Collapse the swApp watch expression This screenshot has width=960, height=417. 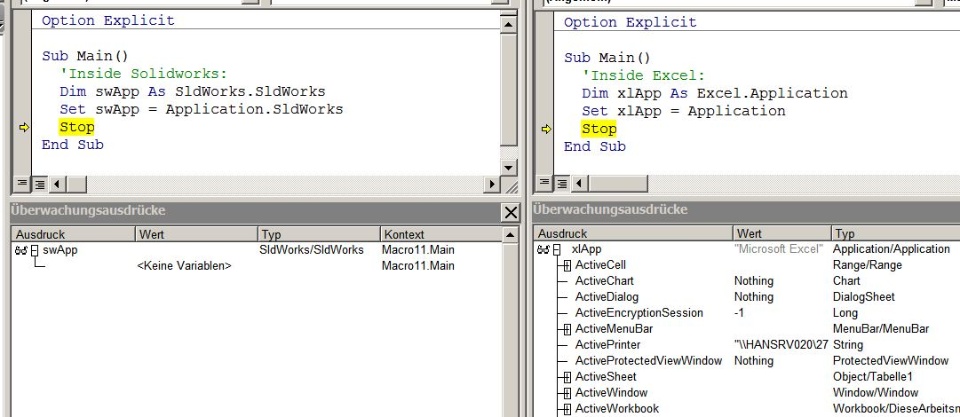pos(35,250)
